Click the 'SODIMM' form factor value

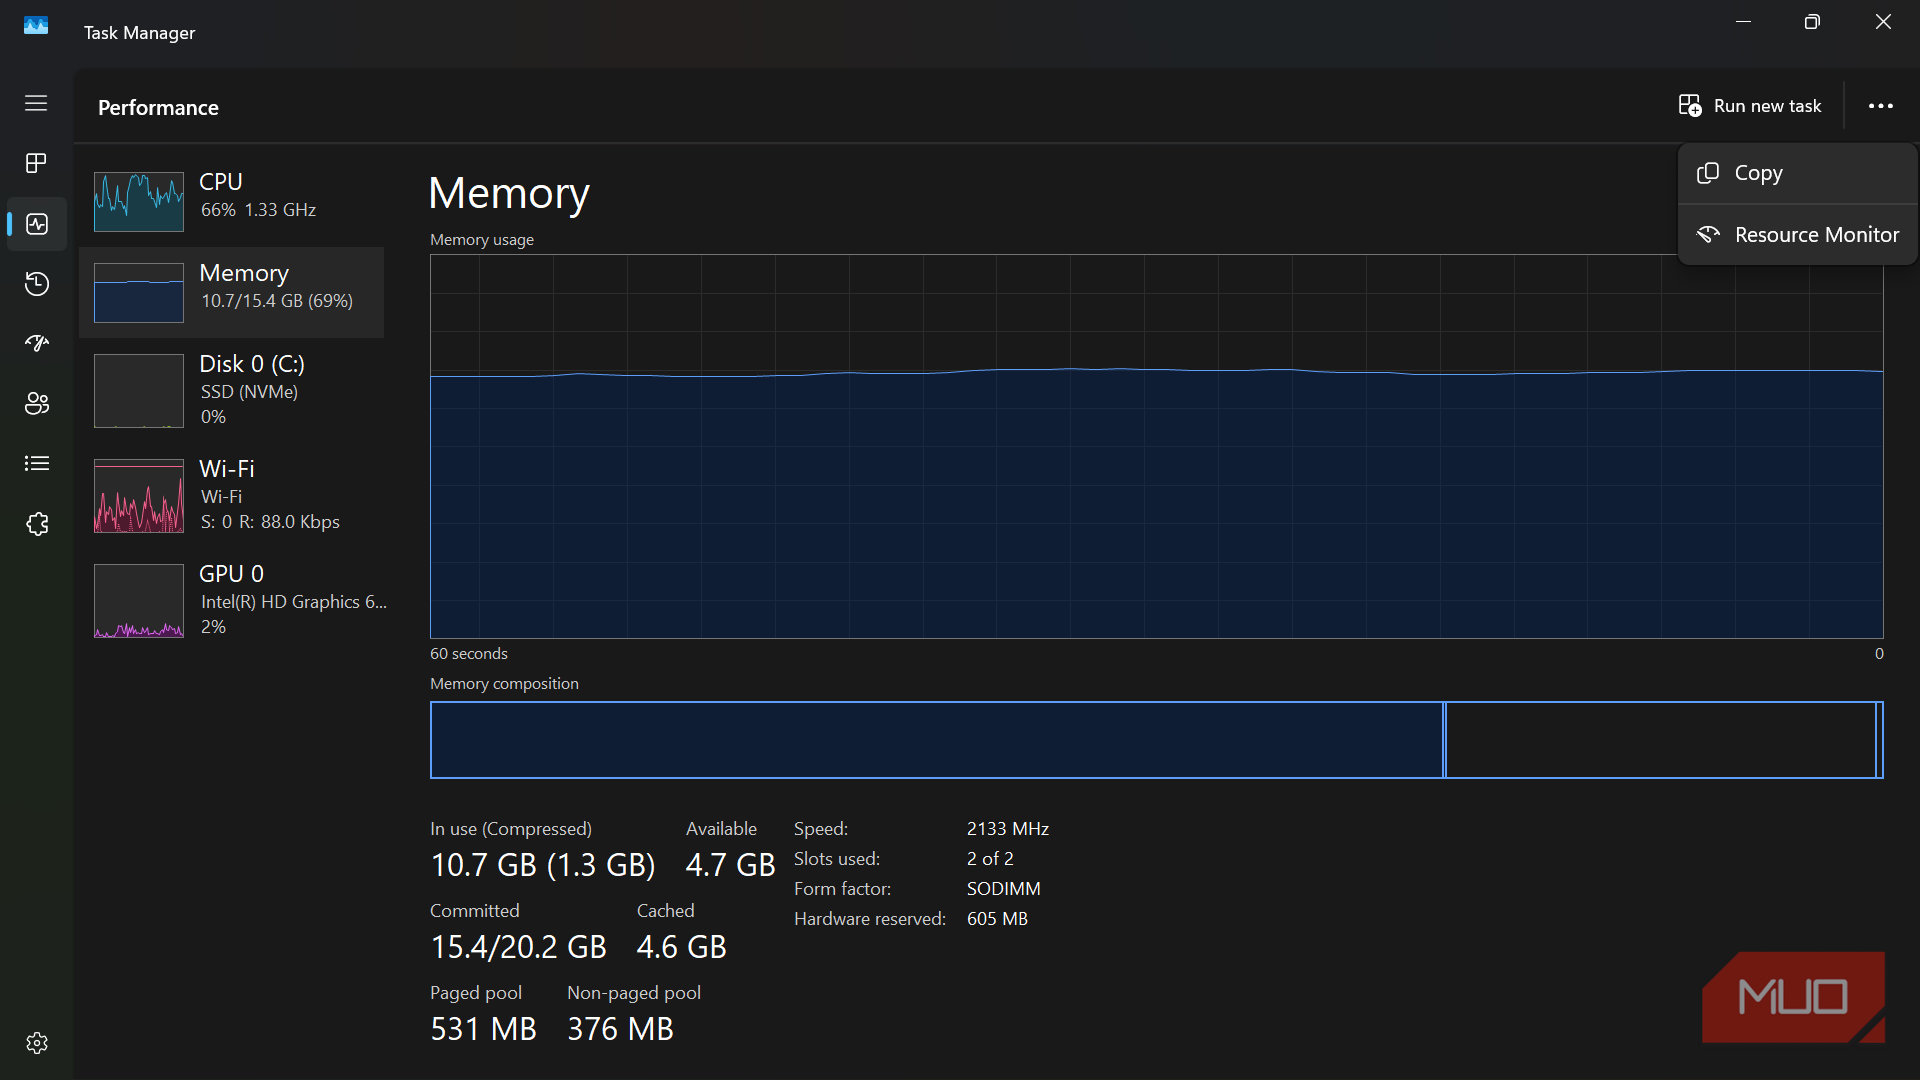pos(1003,889)
